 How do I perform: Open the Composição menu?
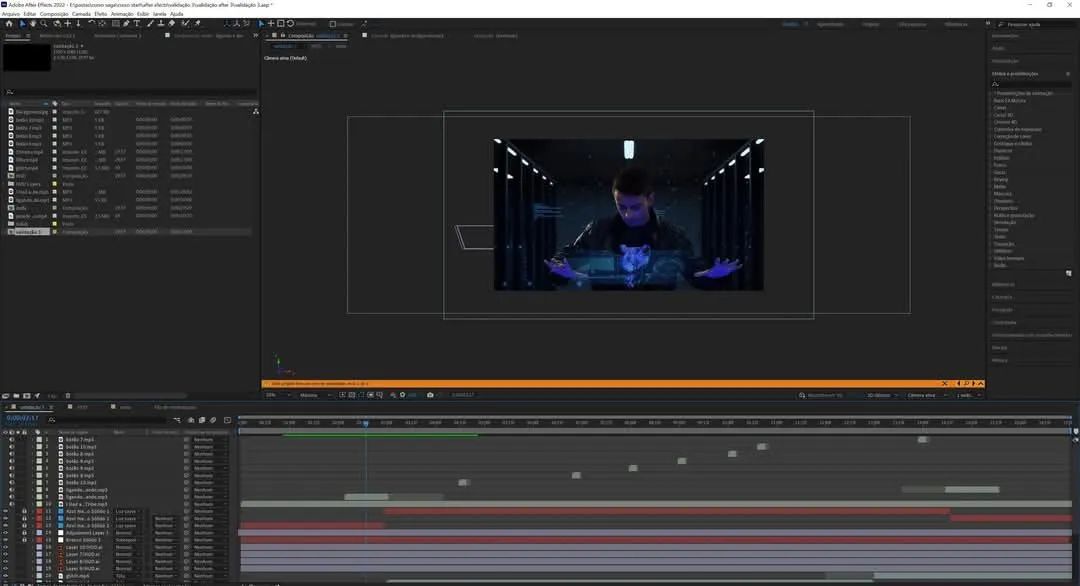tap(54, 14)
